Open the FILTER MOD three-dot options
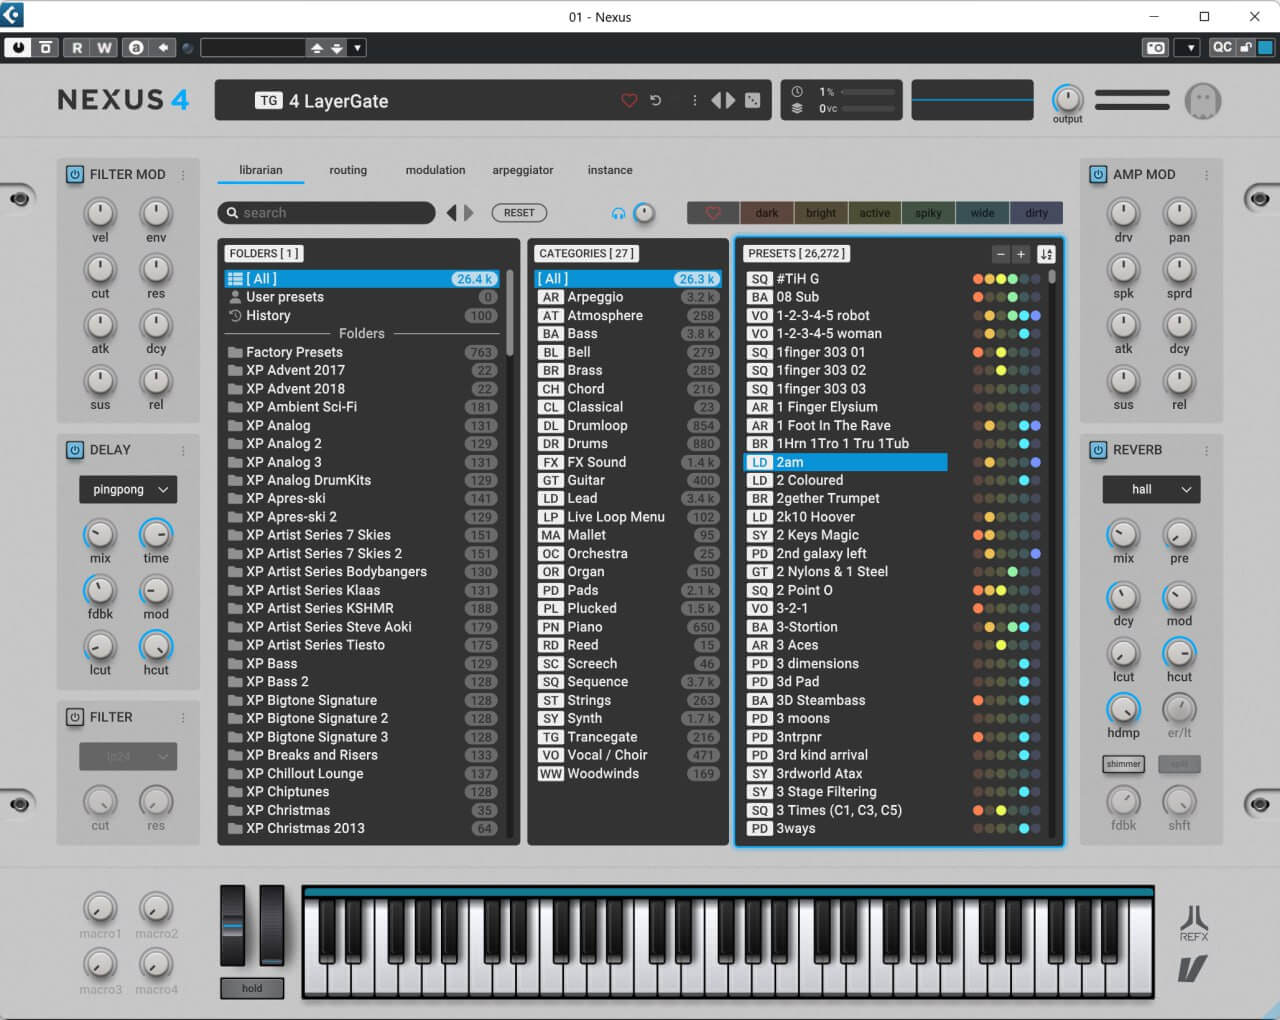This screenshot has height=1020, width=1280. click(183, 174)
